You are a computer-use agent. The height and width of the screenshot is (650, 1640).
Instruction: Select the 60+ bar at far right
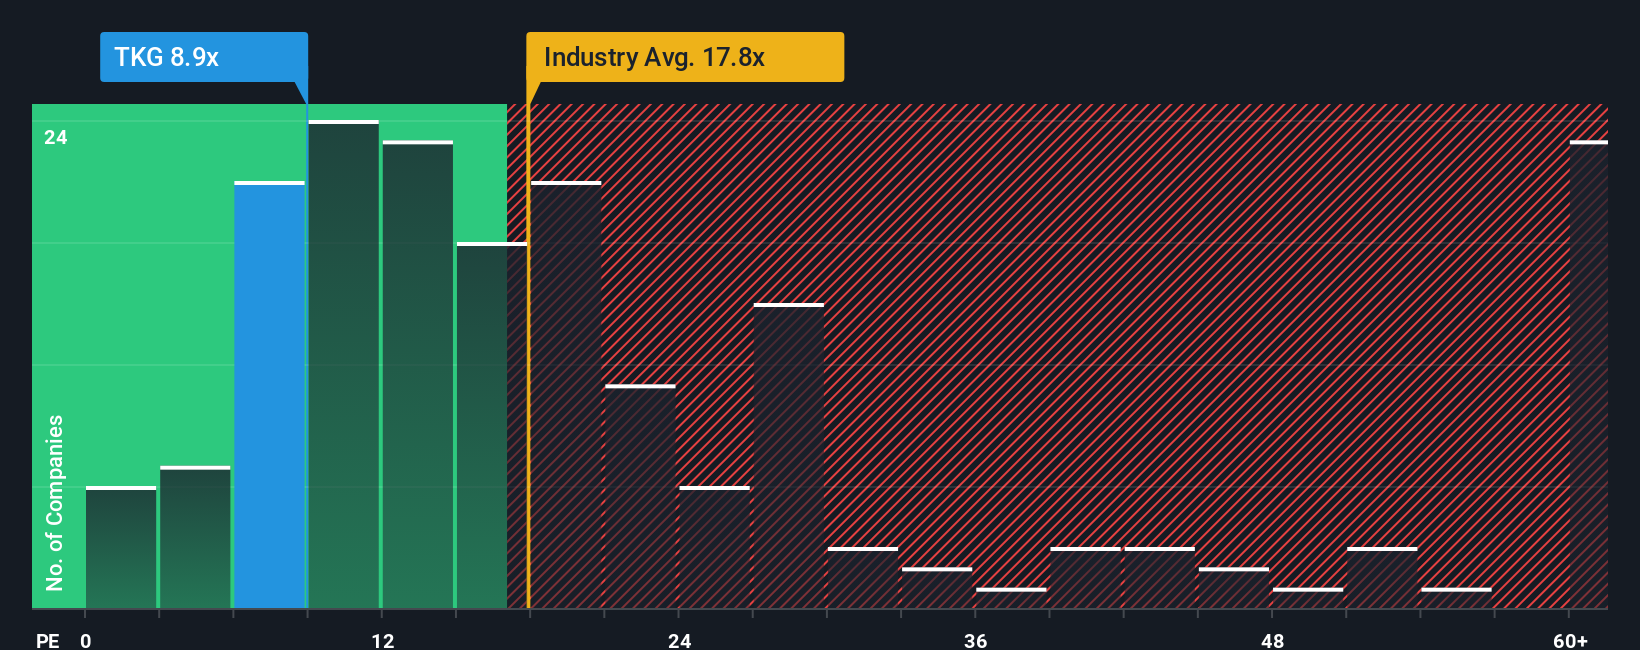coord(1589,374)
